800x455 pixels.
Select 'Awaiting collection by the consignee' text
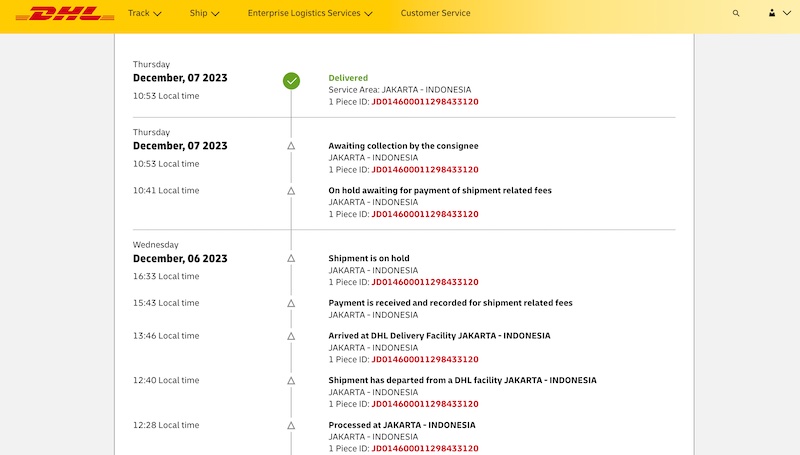tap(403, 146)
